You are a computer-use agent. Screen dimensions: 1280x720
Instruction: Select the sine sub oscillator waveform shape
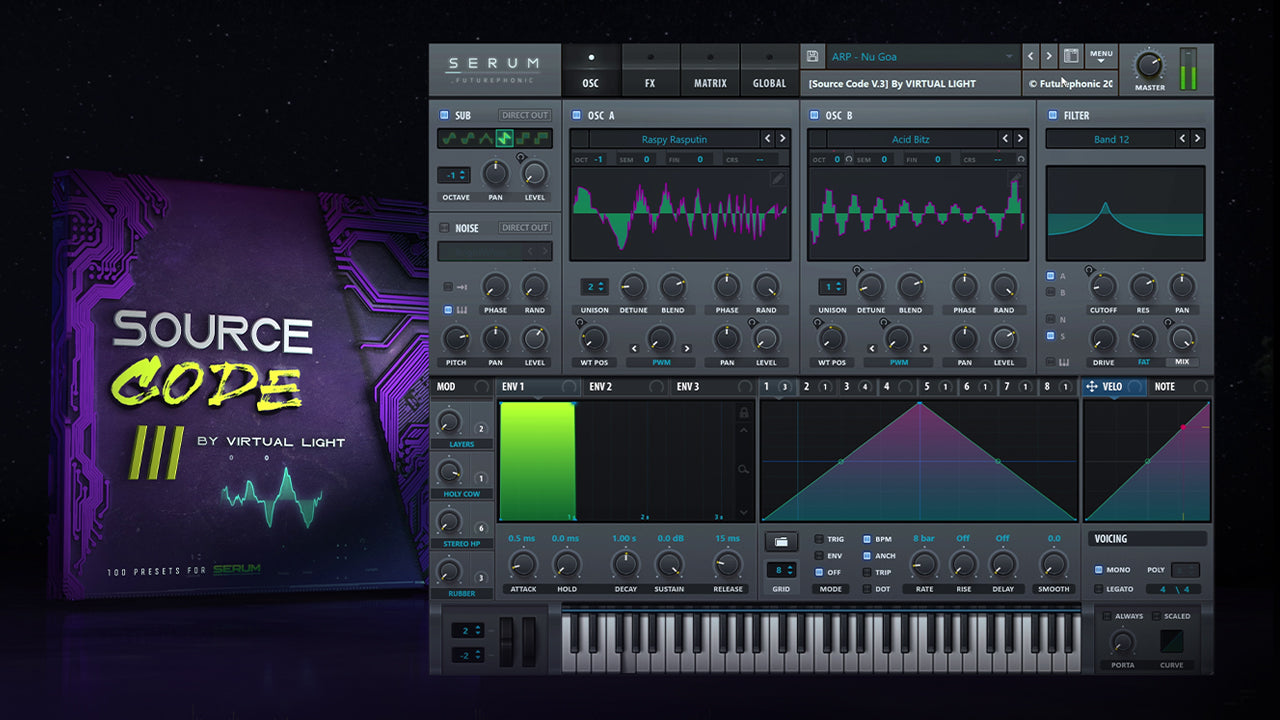point(451,138)
